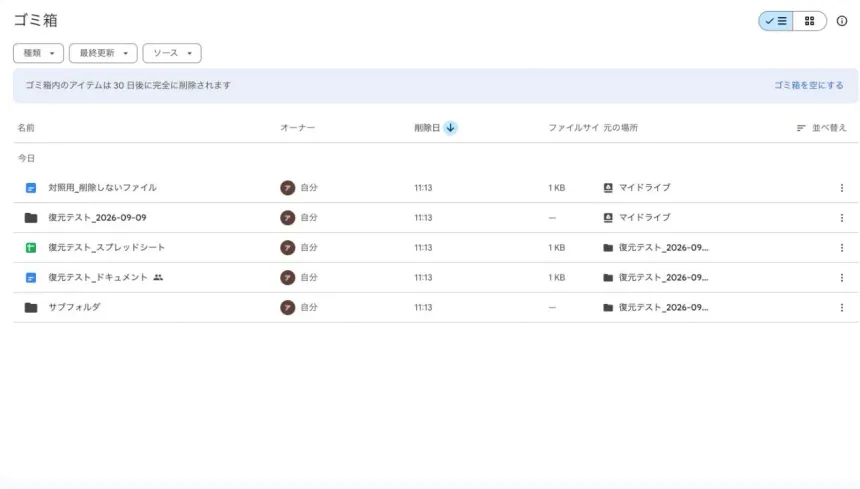
Task: Click owner avatar in 復元テスト_ドキュメント row
Action: pyautogui.click(x=287, y=277)
